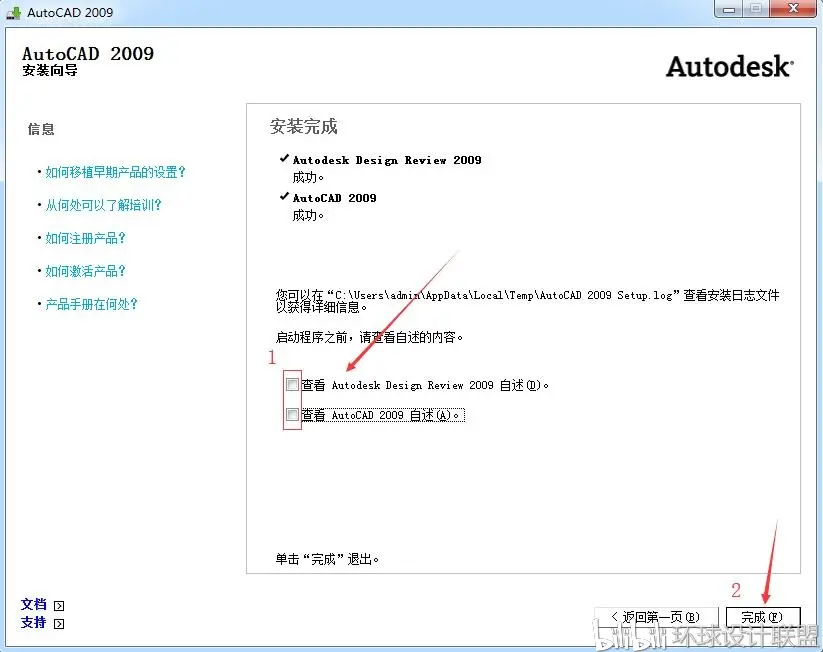Close the AutoCAD 2009 installer window
The width and height of the screenshot is (823, 652).
point(794,9)
